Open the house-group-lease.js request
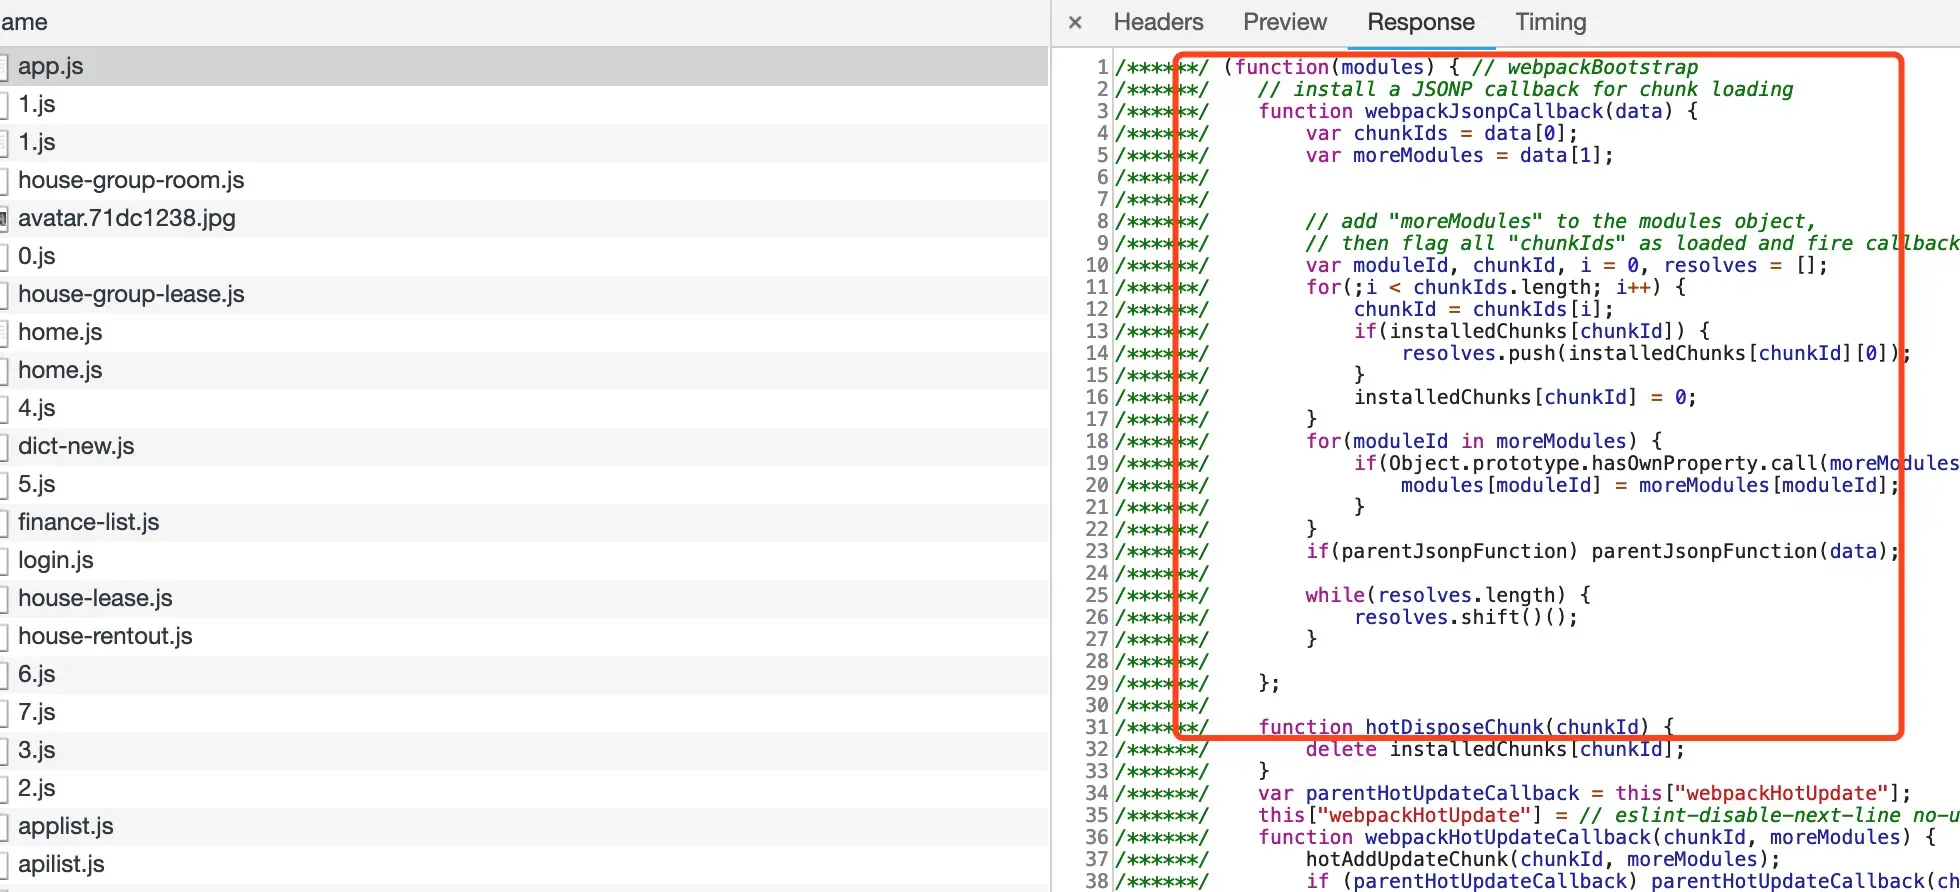The image size is (1960, 892). (524, 294)
